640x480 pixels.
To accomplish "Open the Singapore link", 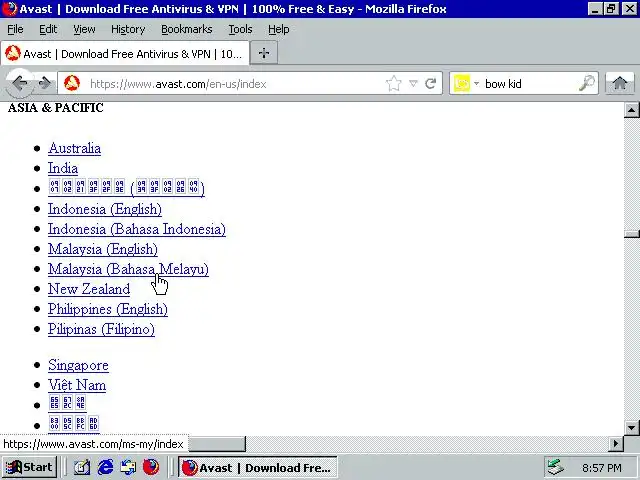I will point(78,365).
